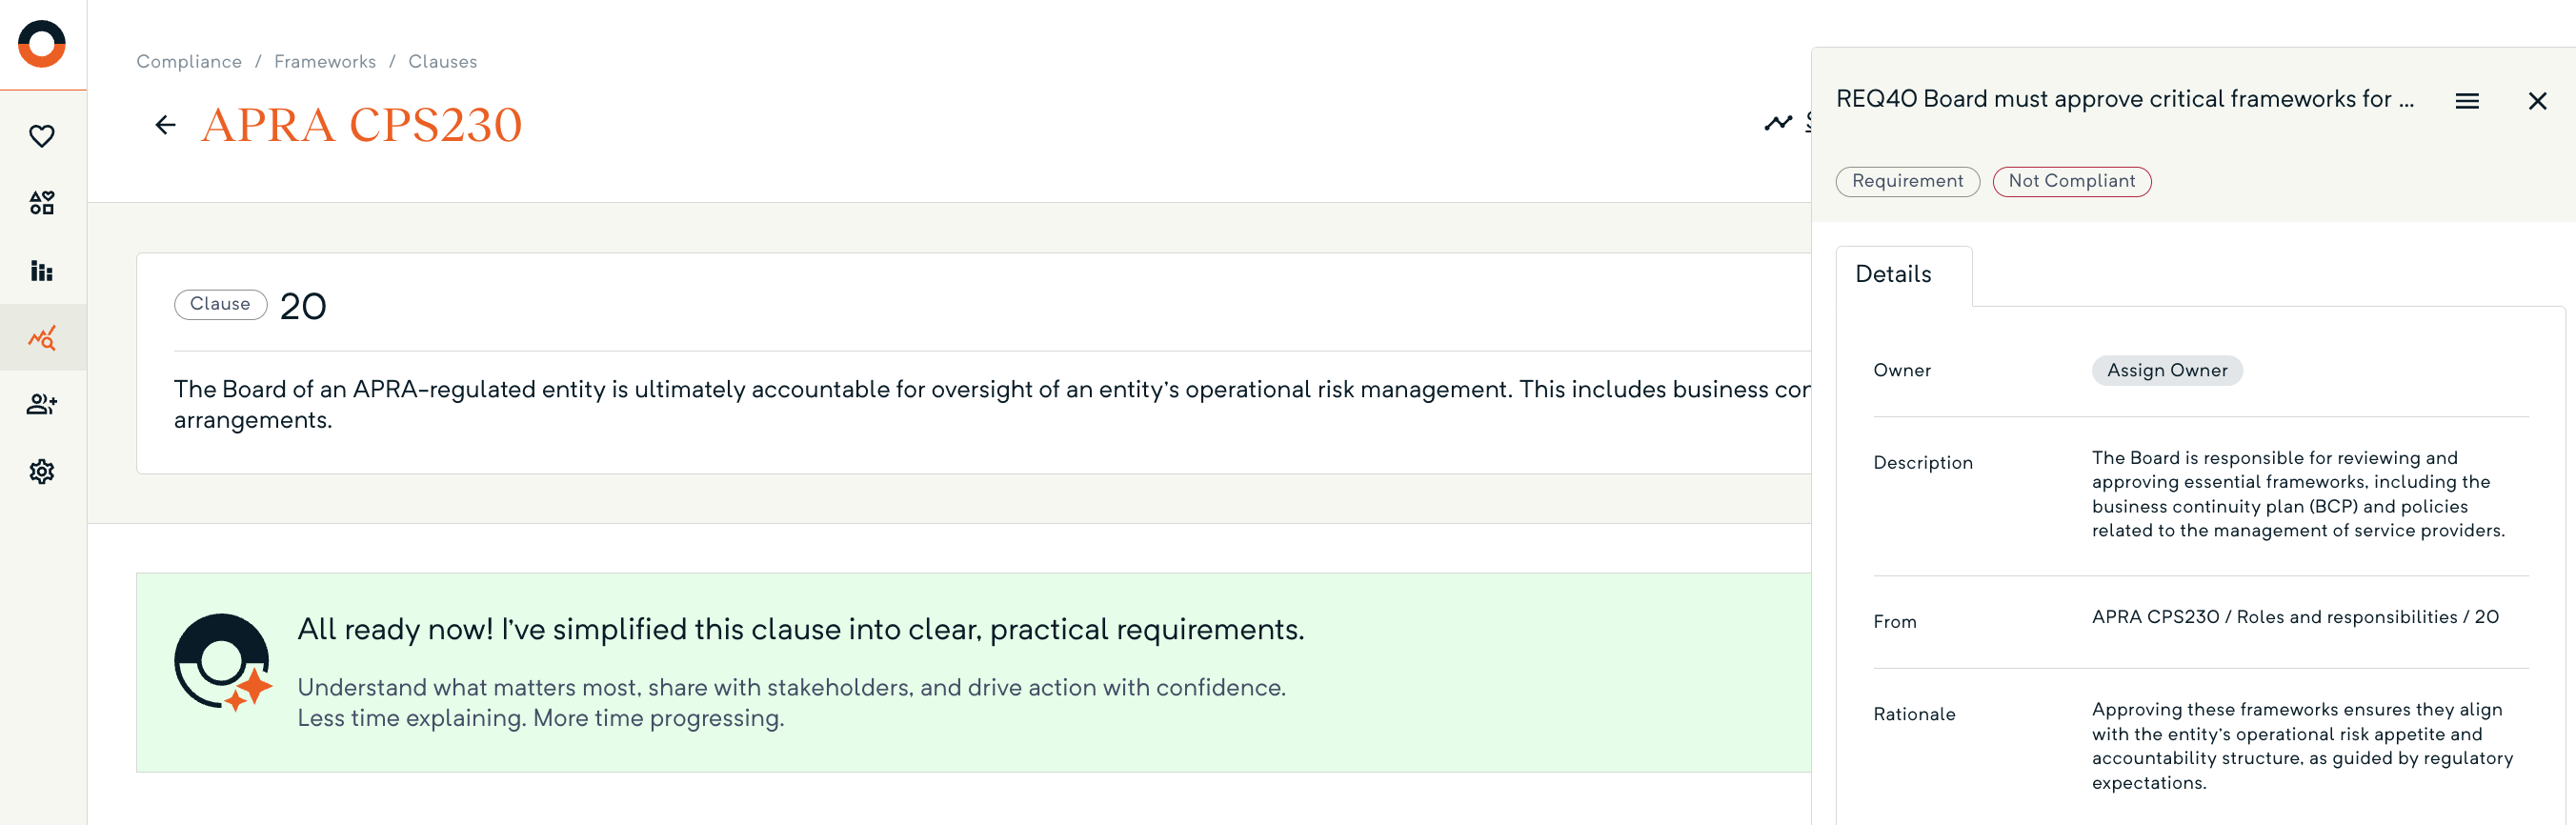Open the shapes icon in sidebar
This screenshot has height=825, width=2576.
coord(42,203)
